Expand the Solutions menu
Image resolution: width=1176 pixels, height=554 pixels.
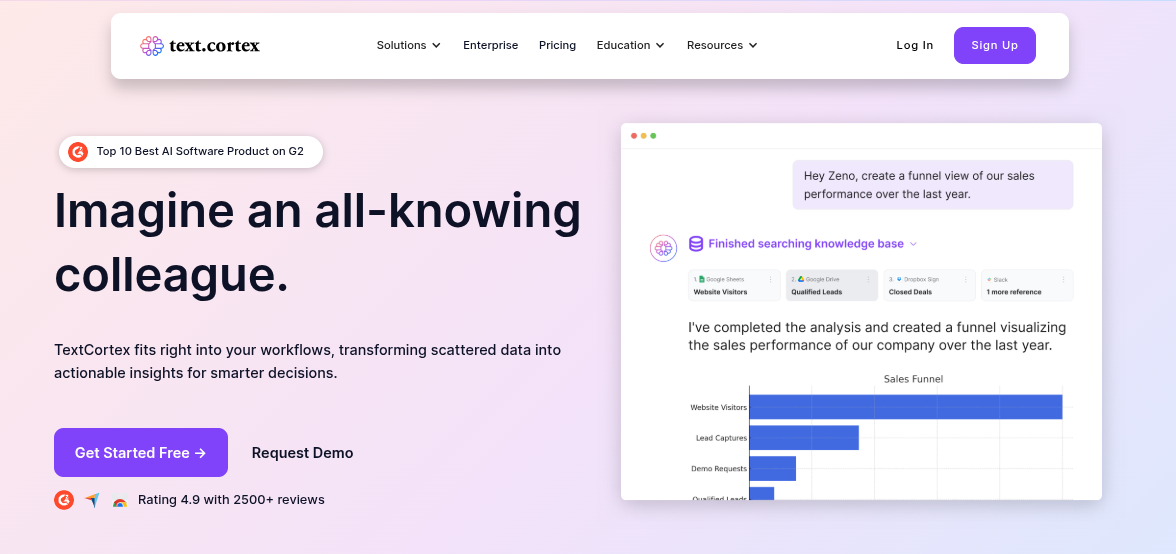409,46
